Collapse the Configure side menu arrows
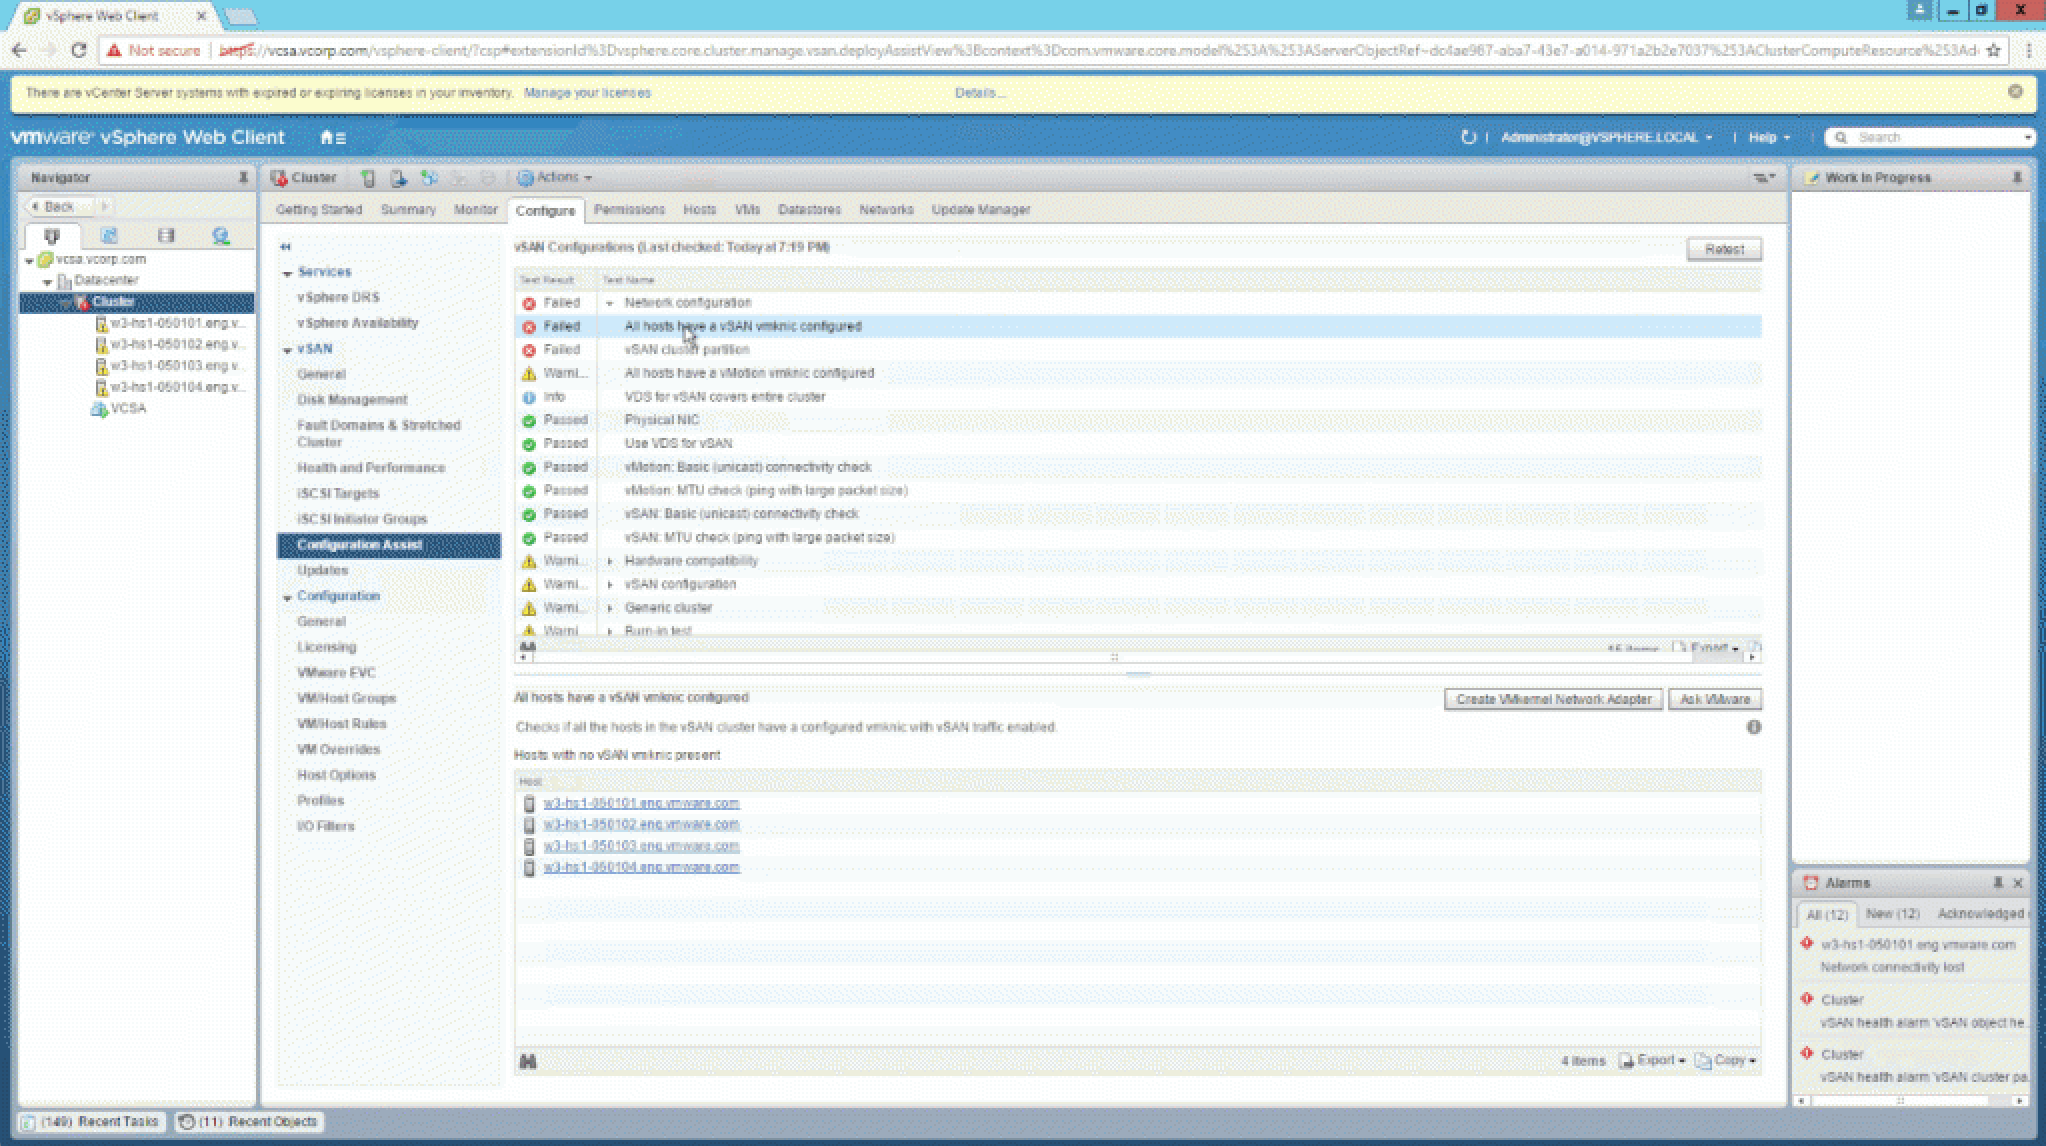 (x=286, y=247)
